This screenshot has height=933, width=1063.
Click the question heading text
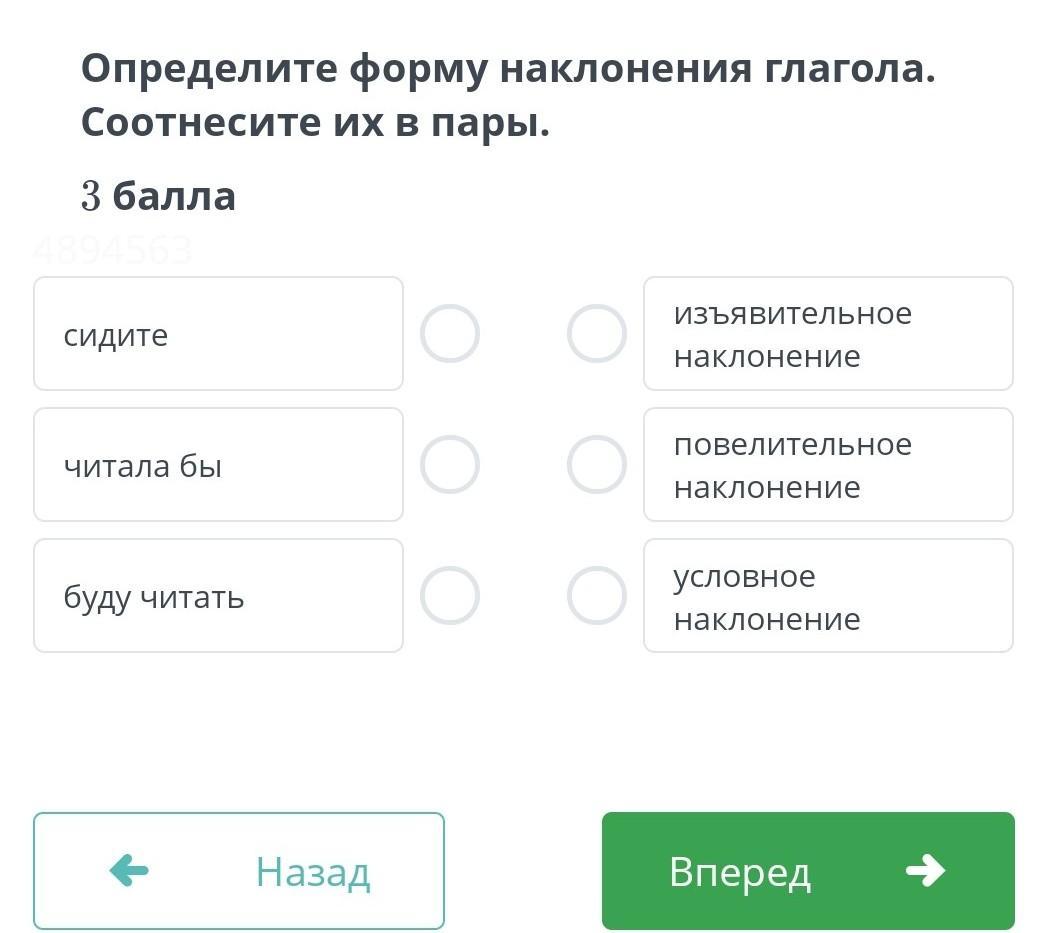click(x=508, y=70)
